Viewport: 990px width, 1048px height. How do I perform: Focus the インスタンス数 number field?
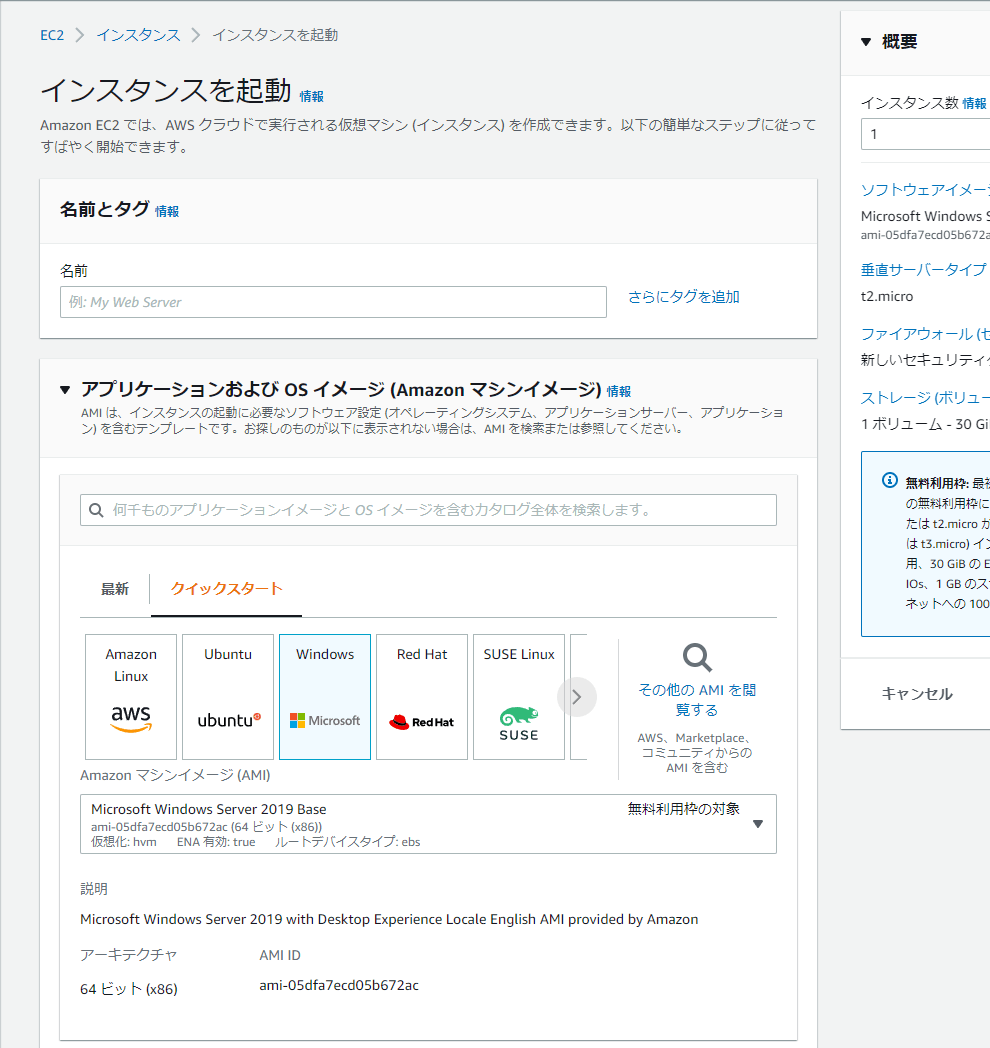[925, 134]
